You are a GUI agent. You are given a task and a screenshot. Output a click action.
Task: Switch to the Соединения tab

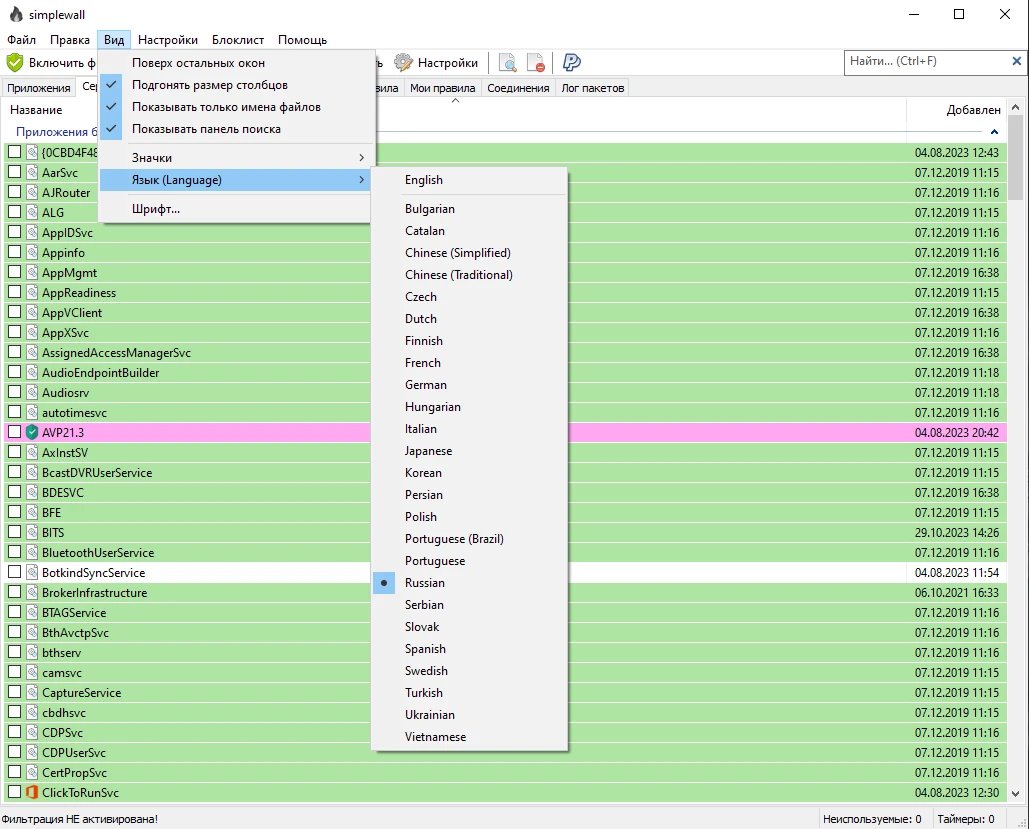click(518, 88)
